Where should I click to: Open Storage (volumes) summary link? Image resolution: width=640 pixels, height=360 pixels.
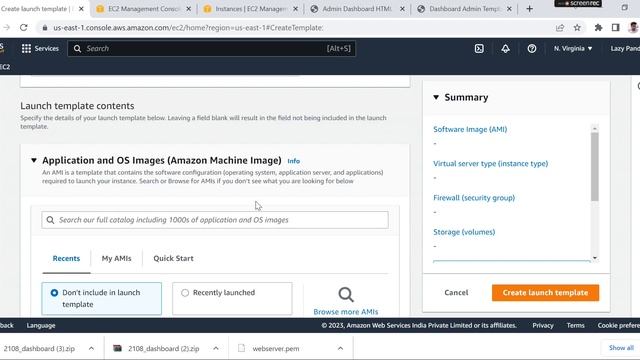[464, 232]
